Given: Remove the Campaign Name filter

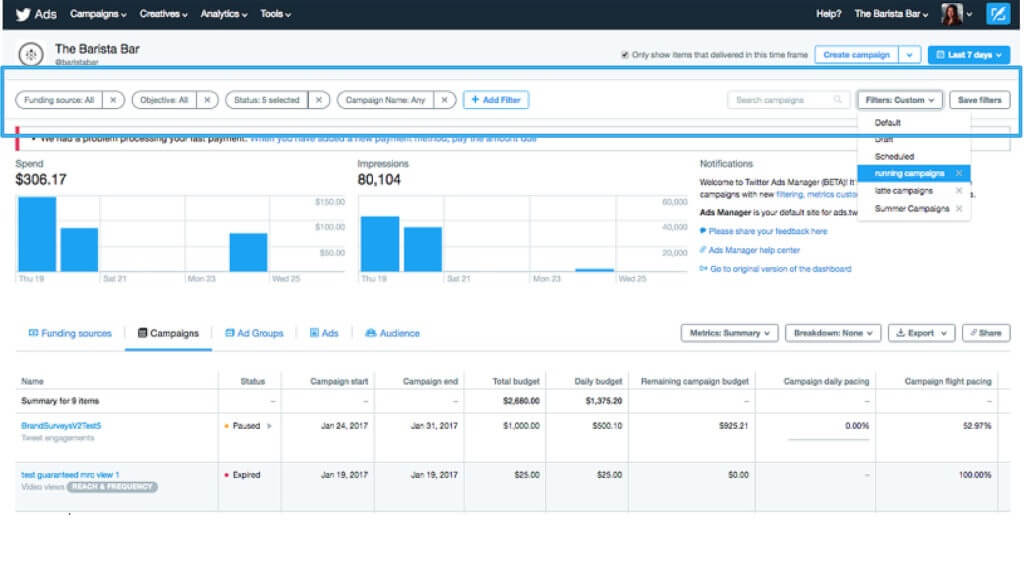Looking at the screenshot, I should click(445, 100).
